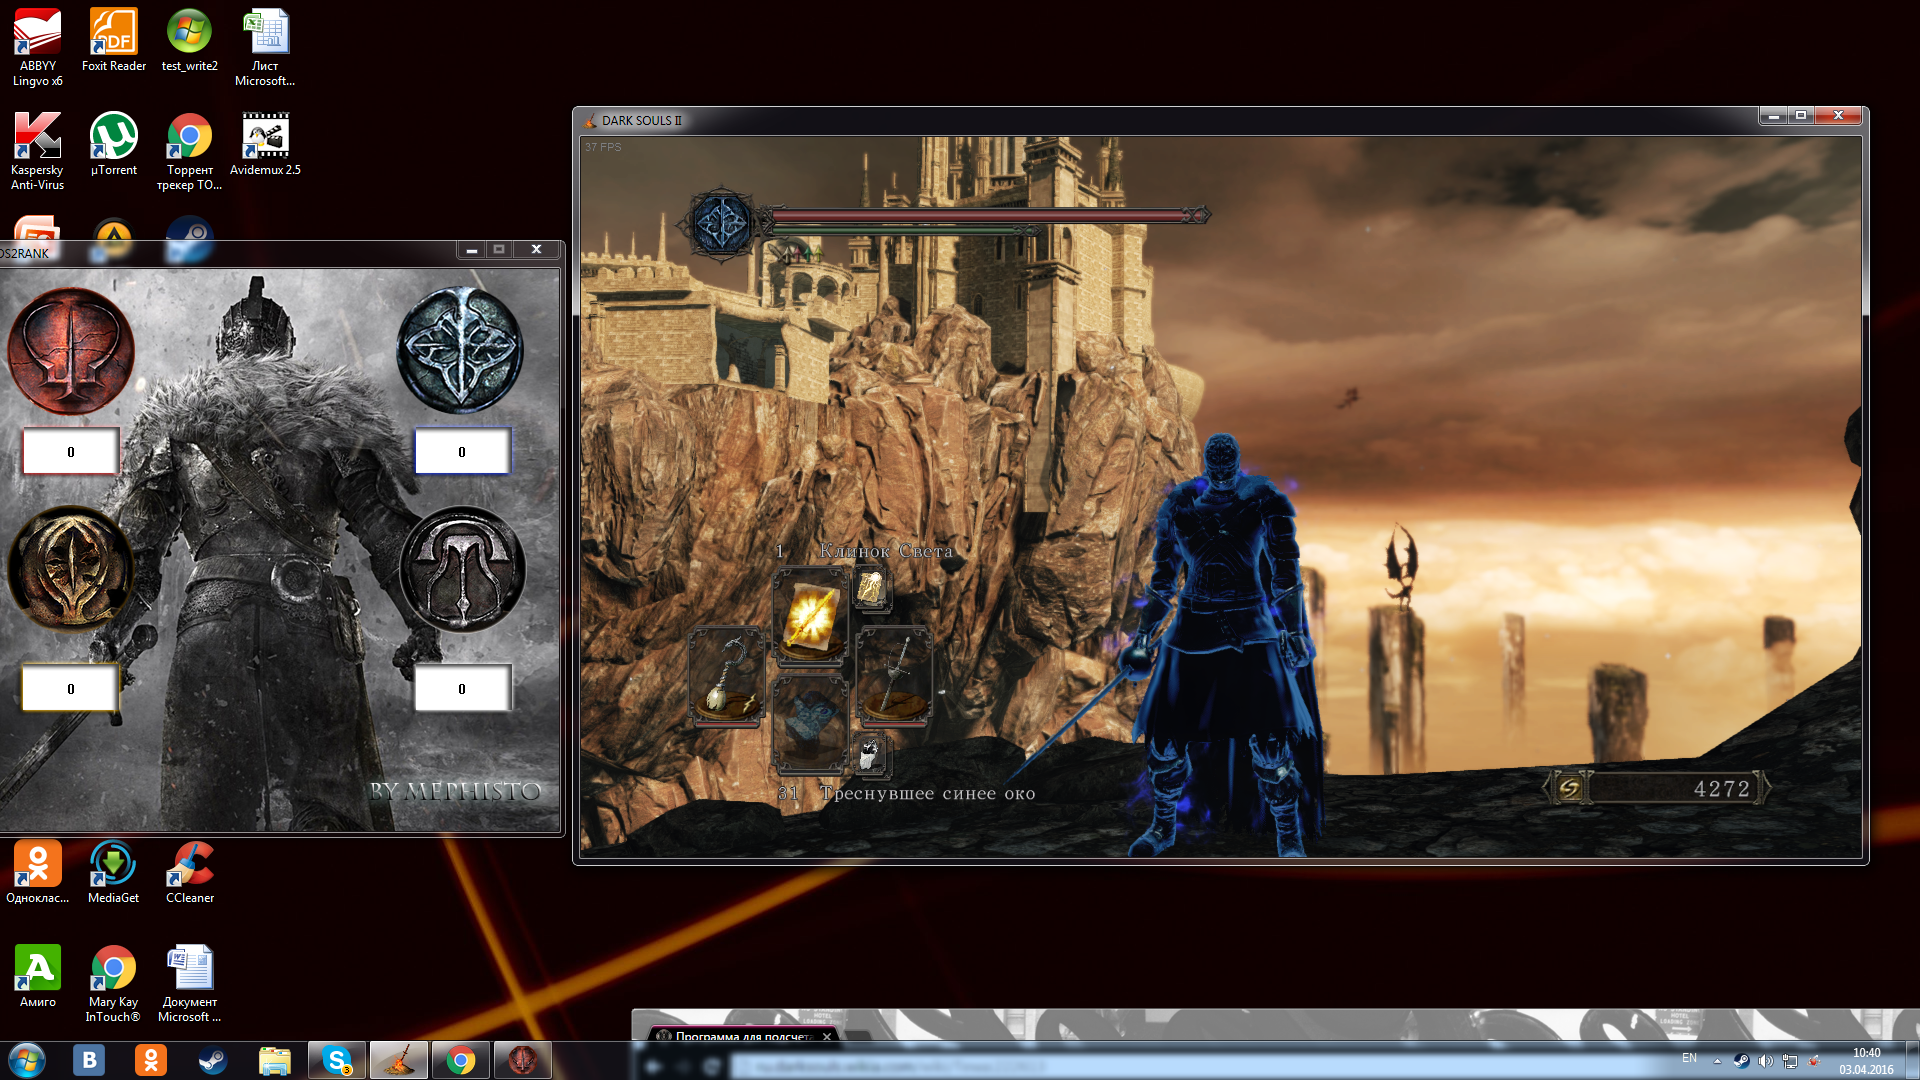Image resolution: width=1920 pixels, height=1080 pixels.
Task: Open Foxit Reader desktop shortcut
Action: tap(114, 40)
